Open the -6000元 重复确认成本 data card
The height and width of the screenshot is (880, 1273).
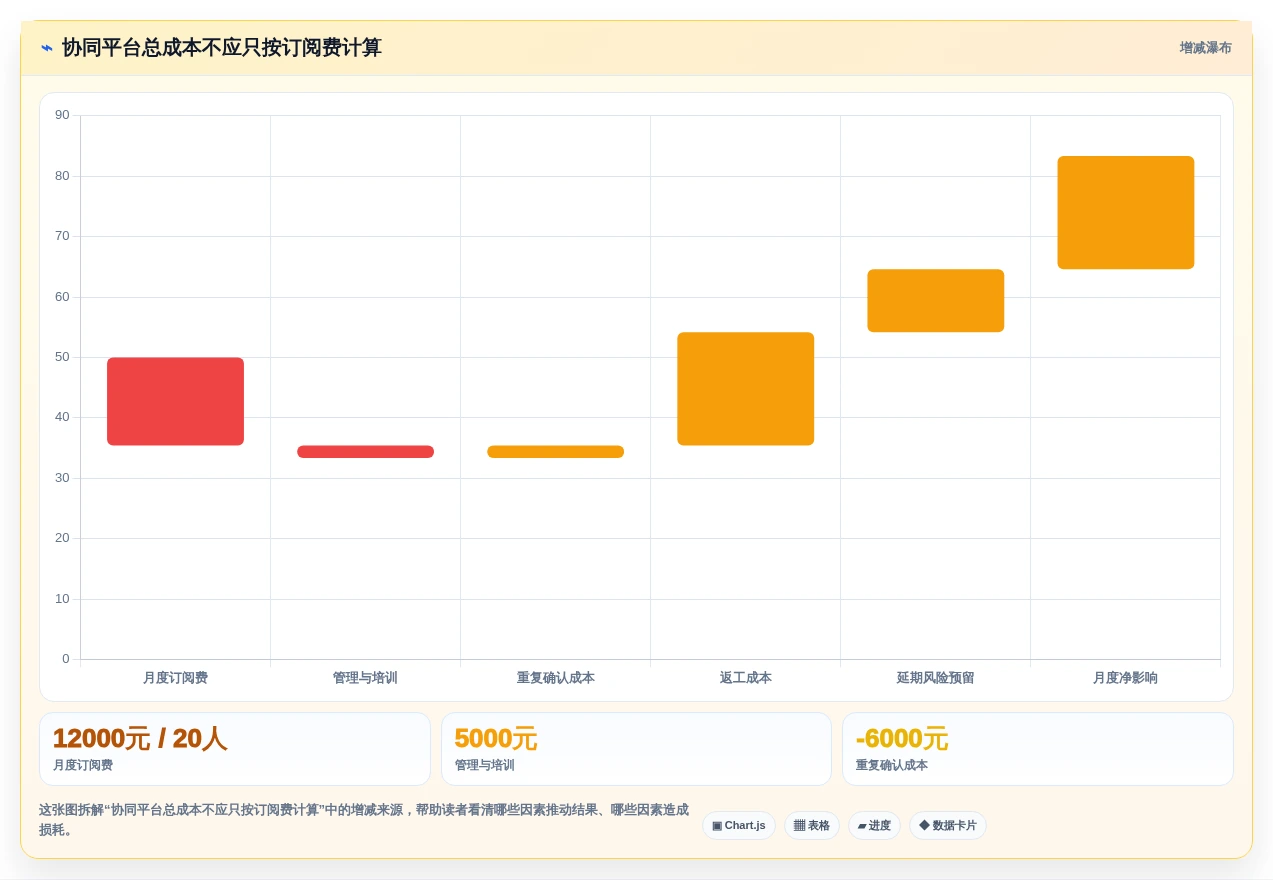(x=1038, y=749)
